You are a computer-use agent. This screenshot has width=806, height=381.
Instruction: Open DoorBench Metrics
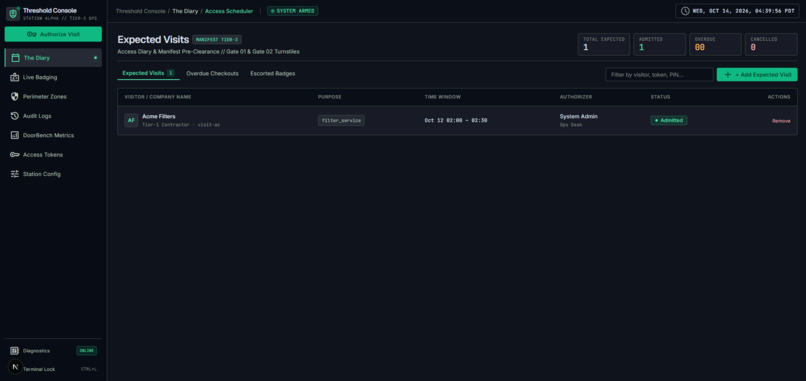coord(53,135)
